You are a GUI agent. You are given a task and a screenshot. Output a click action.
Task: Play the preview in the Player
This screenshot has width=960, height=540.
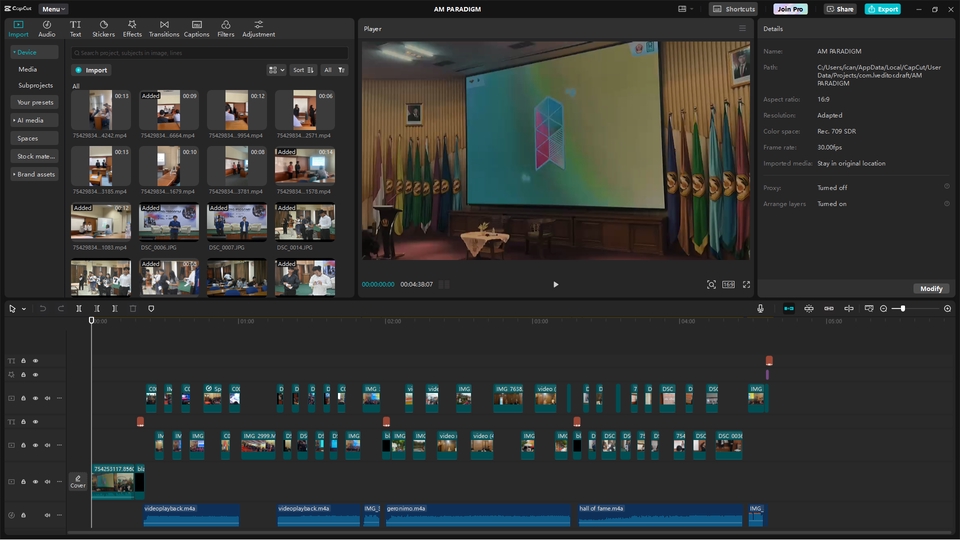[555, 284]
